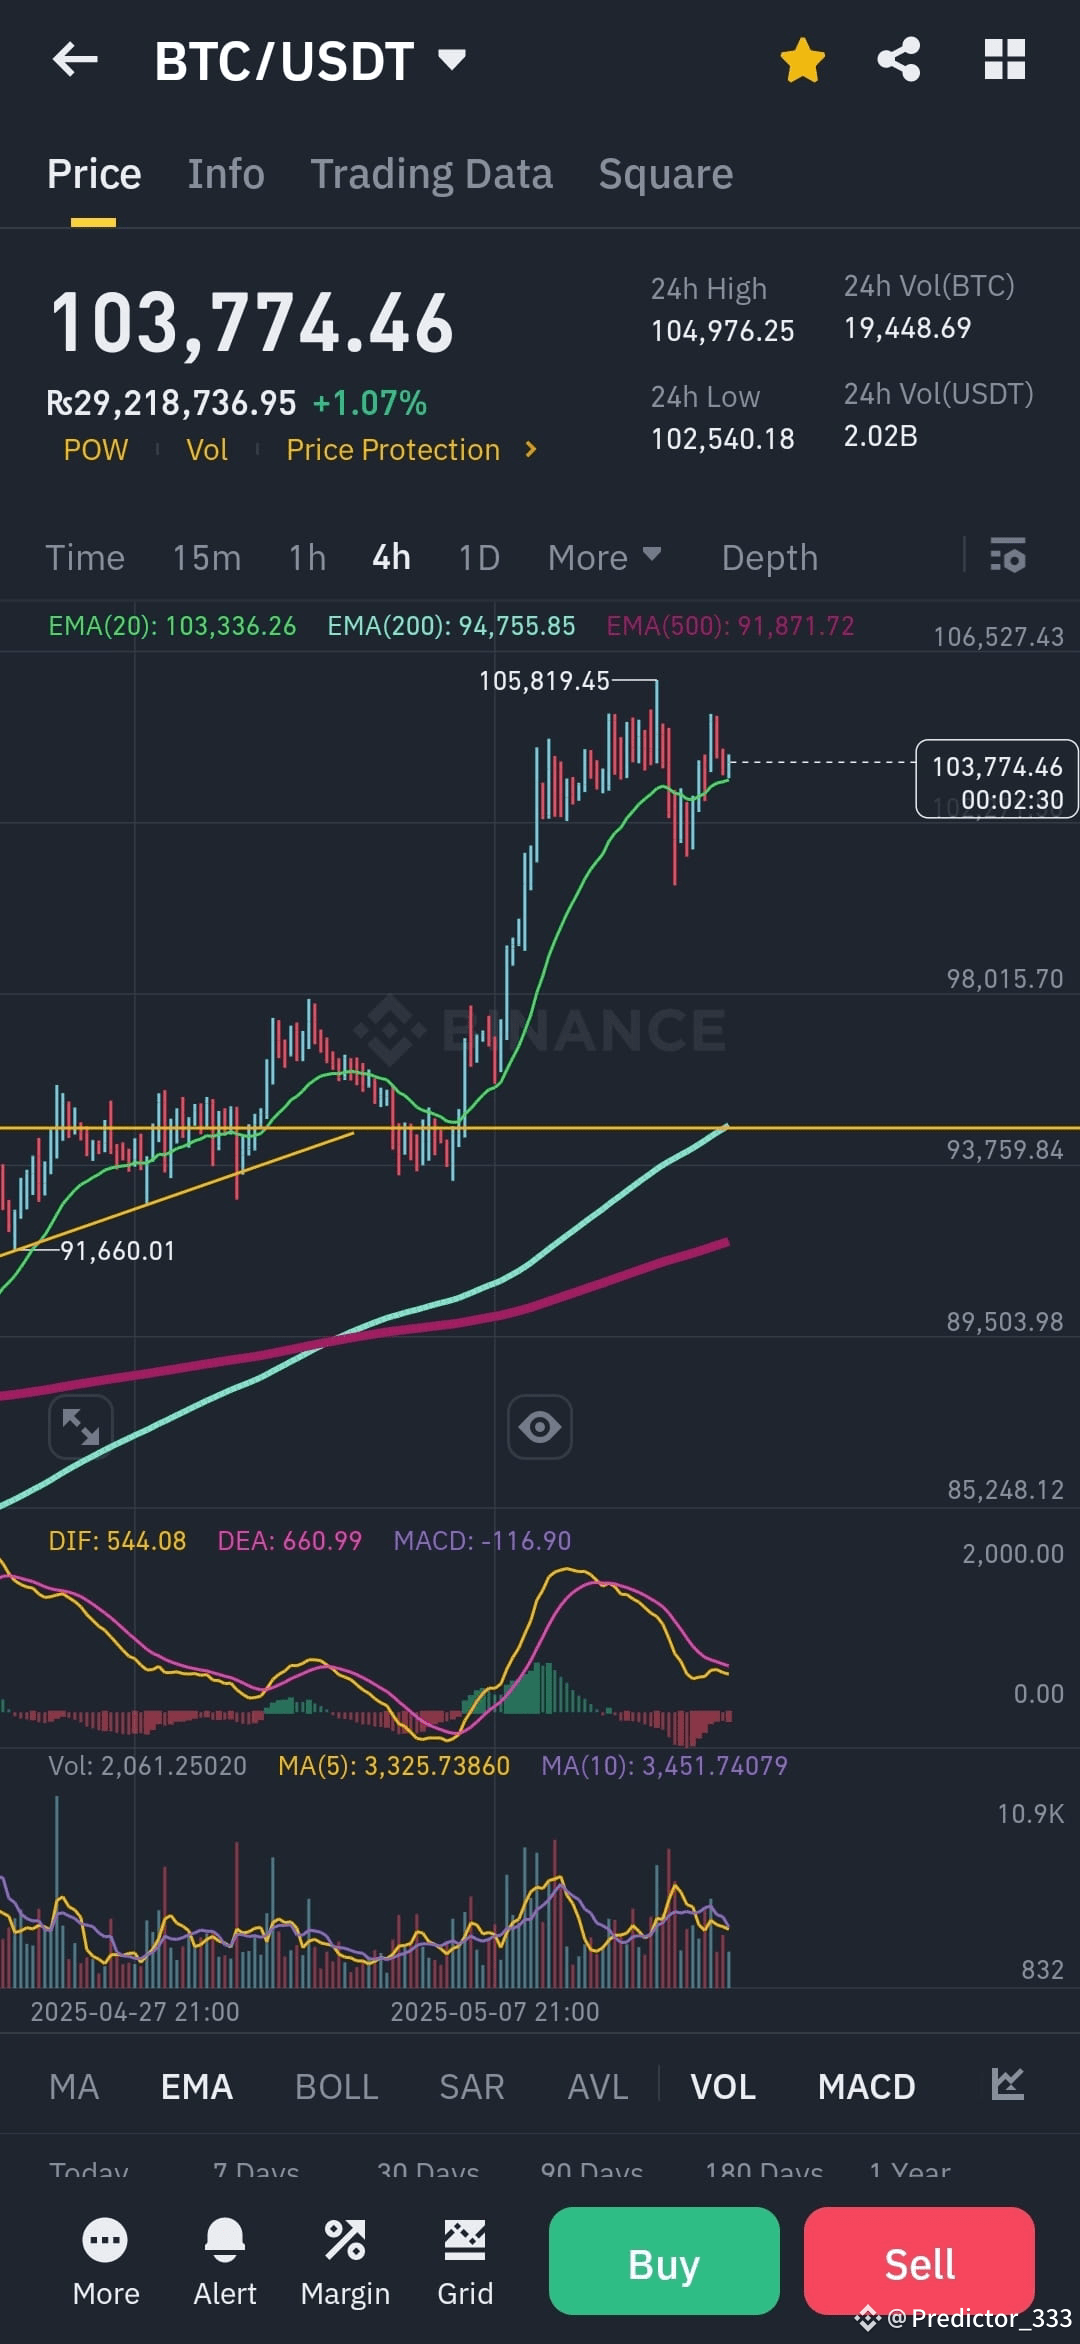The width and height of the screenshot is (1080, 2344).
Task: Toggle the BOLL indicator
Action: [336, 2087]
